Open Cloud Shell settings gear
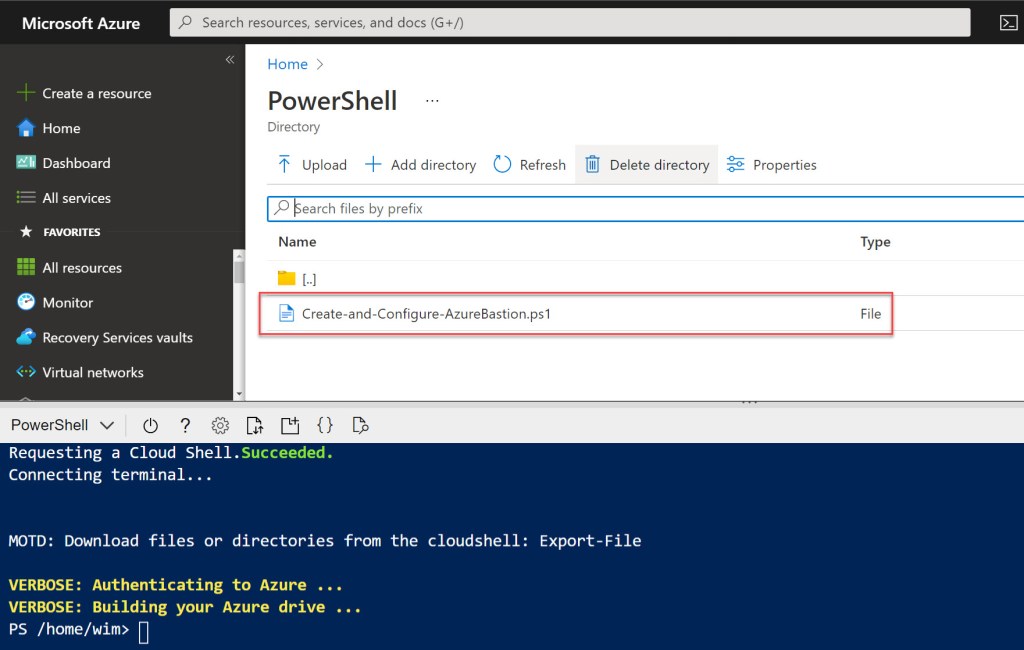 pos(220,425)
